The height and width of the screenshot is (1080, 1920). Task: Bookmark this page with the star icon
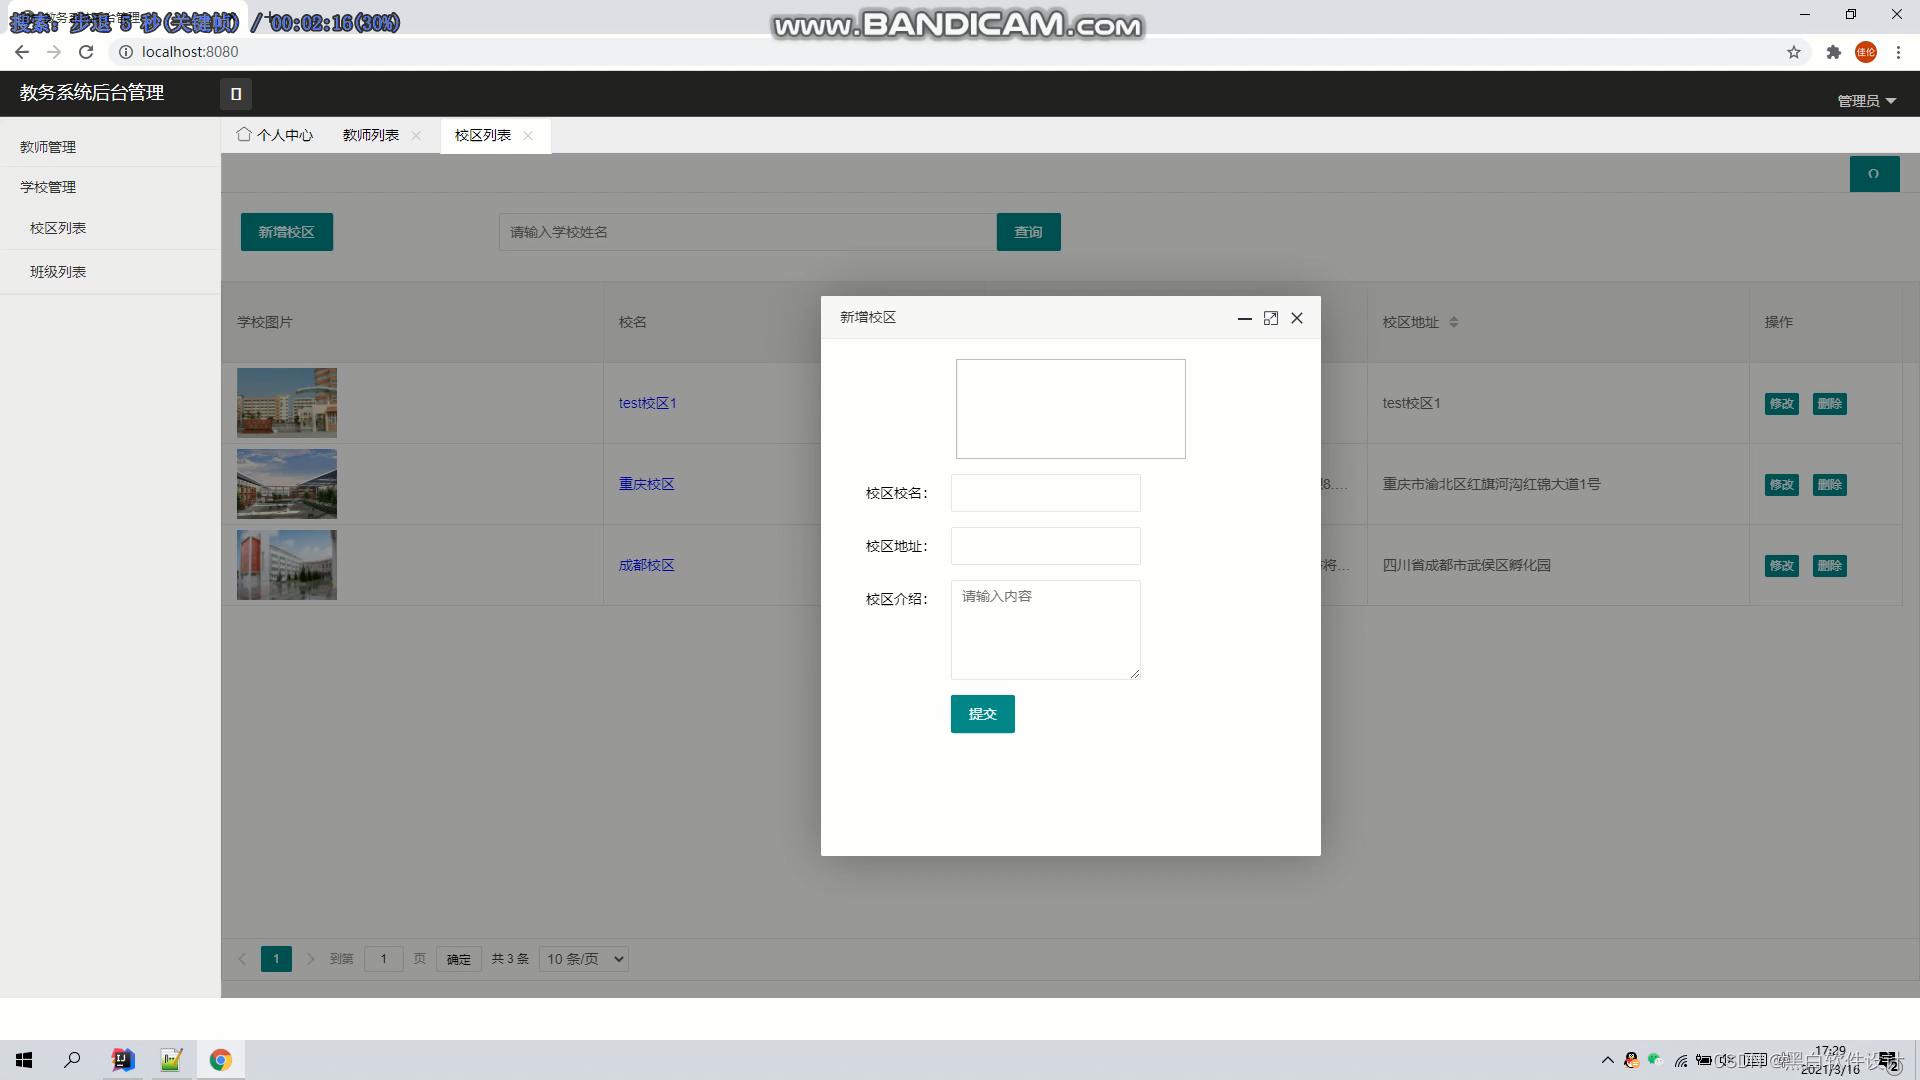[1793, 52]
